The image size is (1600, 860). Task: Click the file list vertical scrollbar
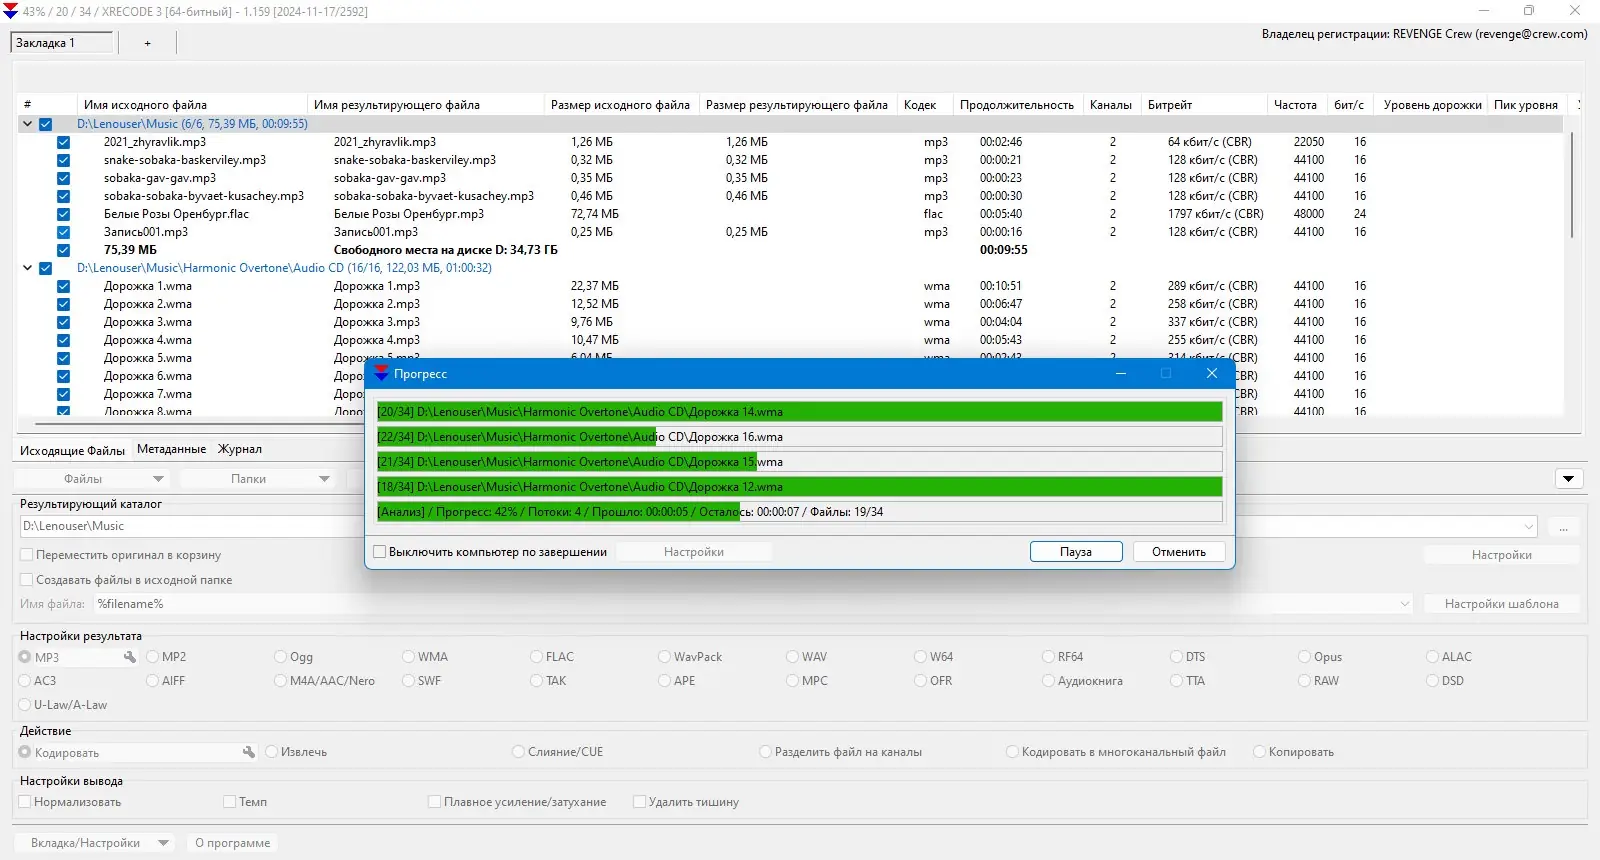point(1572,186)
